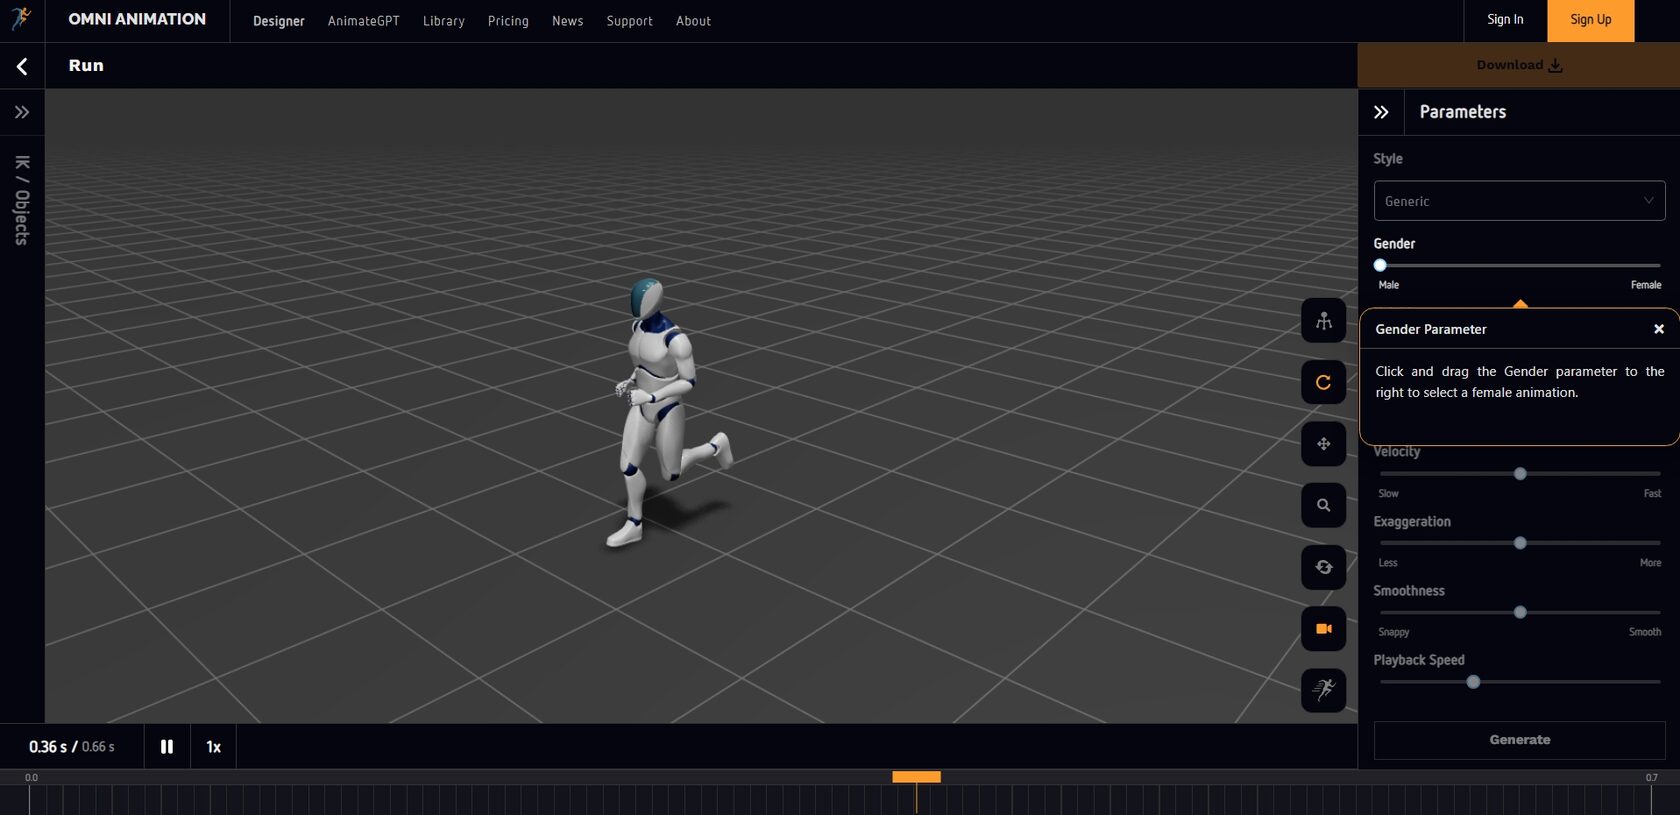Select the zoom magnifier icon
1680x815 pixels.
pos(1323,505)
